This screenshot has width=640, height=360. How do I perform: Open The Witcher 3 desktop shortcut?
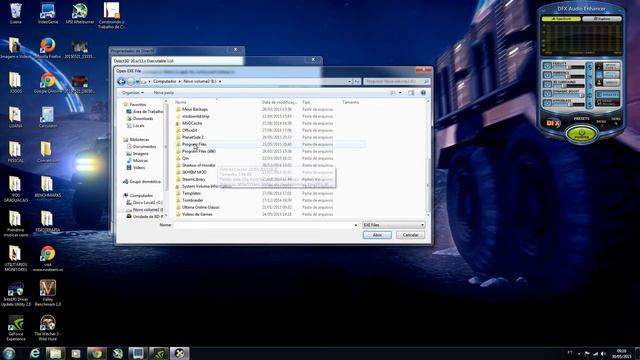tap(48, 328)
